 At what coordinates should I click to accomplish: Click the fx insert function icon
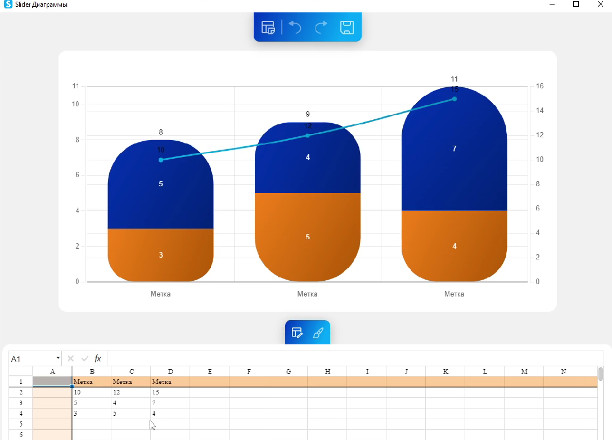pyautogui.click(x=98, y=358)
